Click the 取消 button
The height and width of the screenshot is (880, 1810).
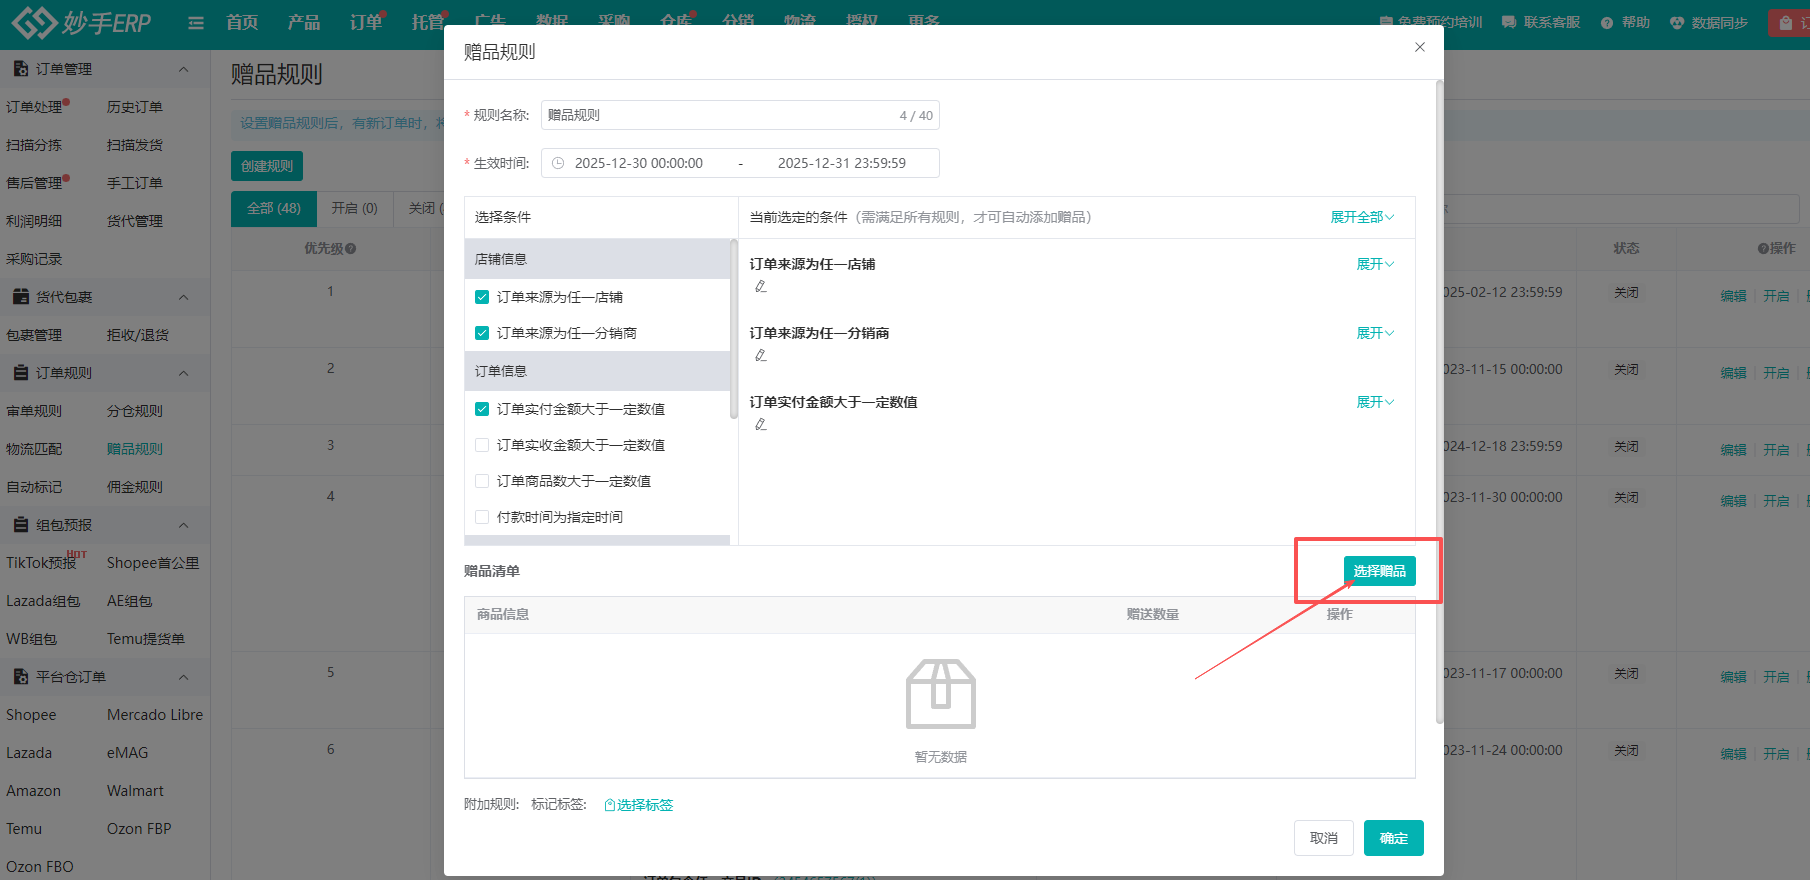point(1324,838)
